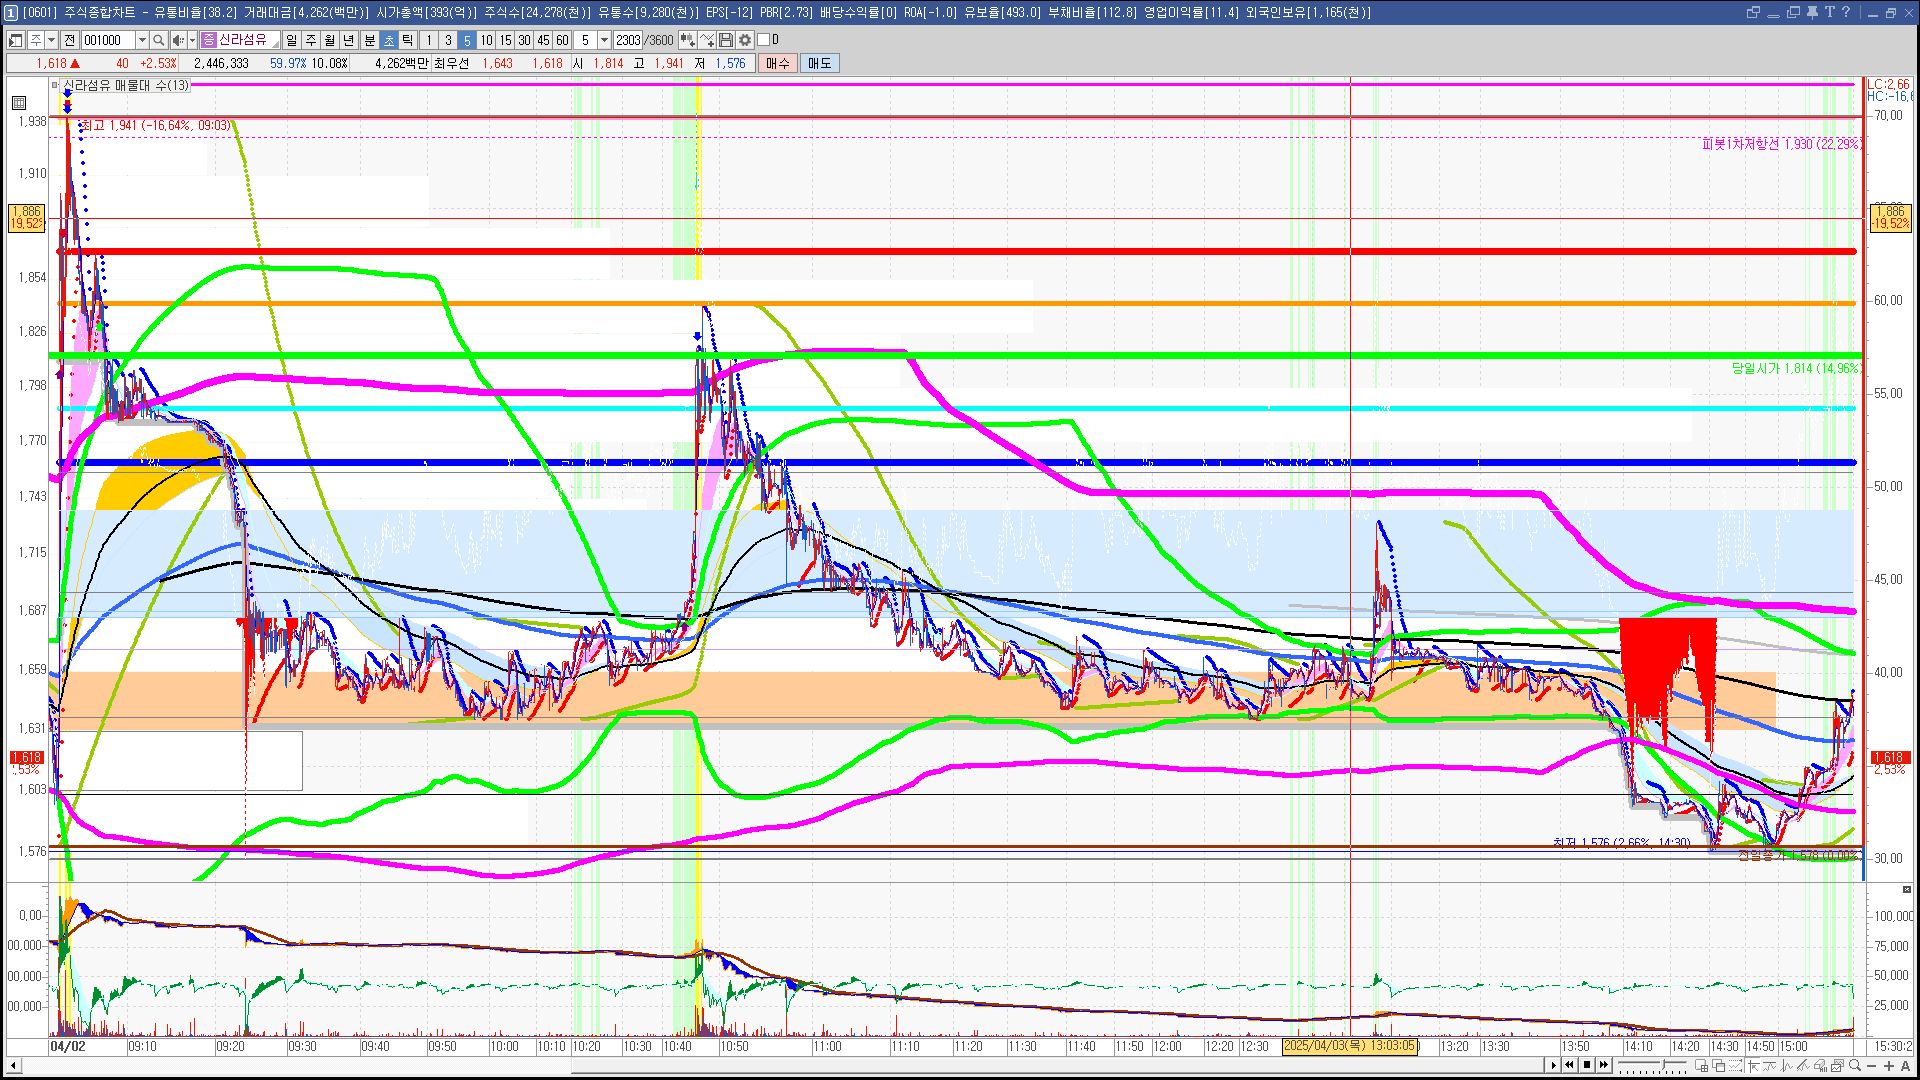Click the stock code search magnifier icon

pyautogui.click(x=159, y=40)
